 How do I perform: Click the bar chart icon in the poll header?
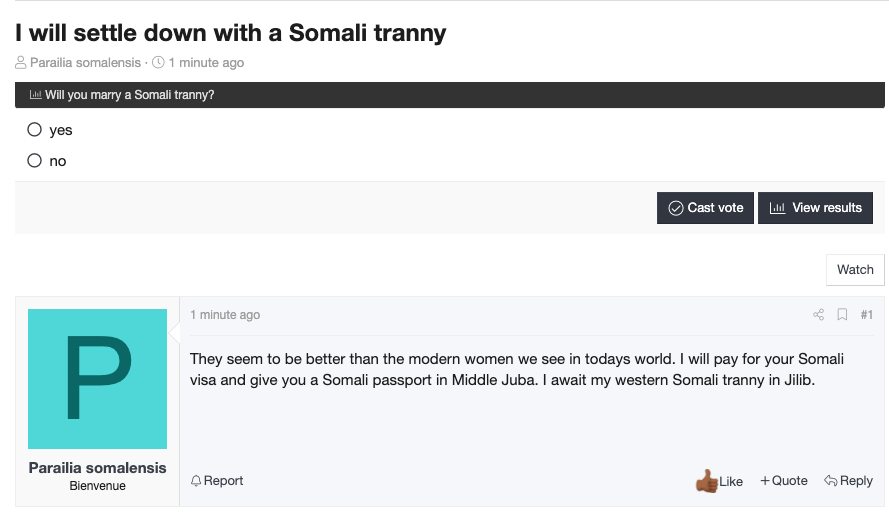pos(36,95)
